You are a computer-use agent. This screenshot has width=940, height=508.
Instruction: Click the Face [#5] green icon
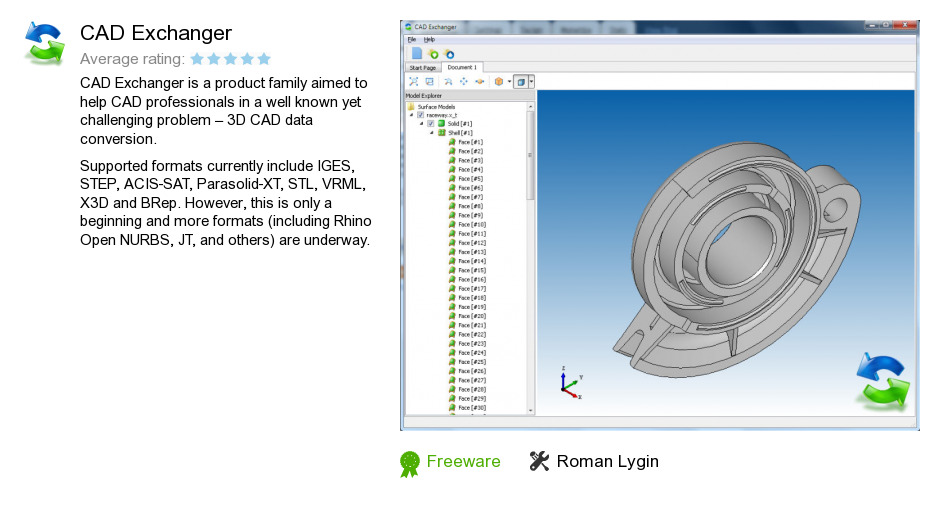pyautogui.click(x=452, y=179)
